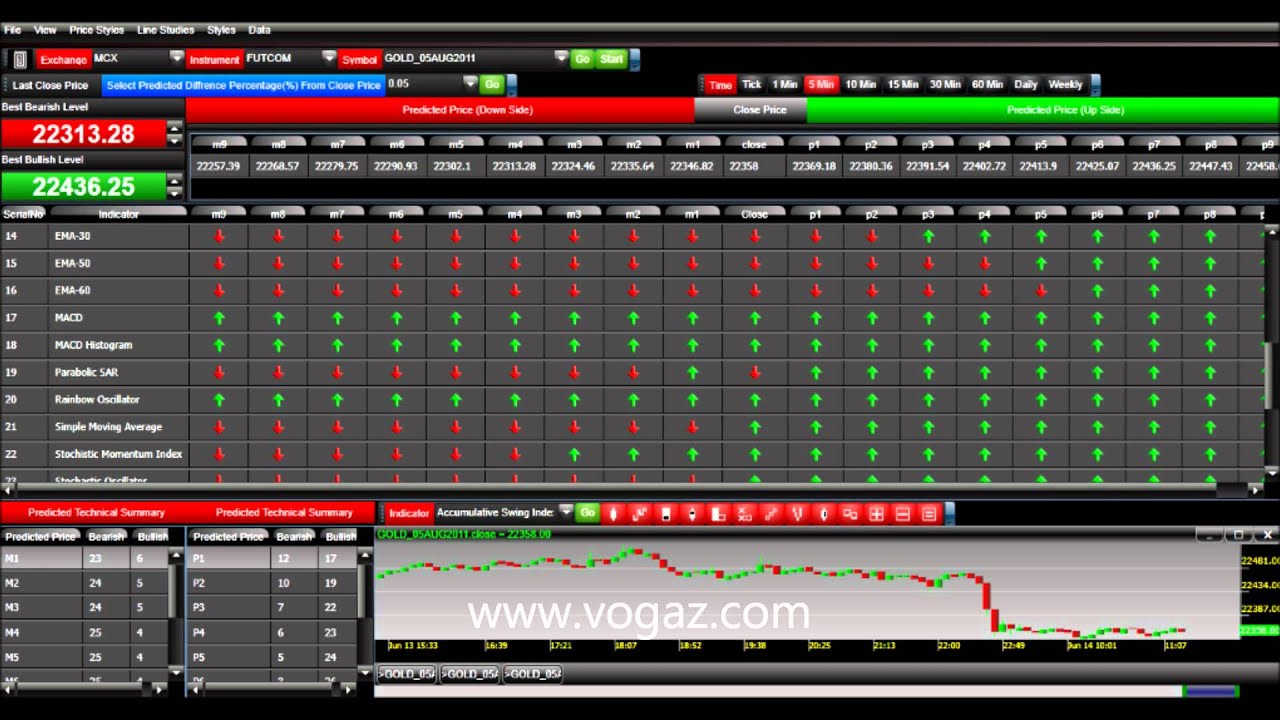Switch the timeframe to 1 Min

click(785, 85)
